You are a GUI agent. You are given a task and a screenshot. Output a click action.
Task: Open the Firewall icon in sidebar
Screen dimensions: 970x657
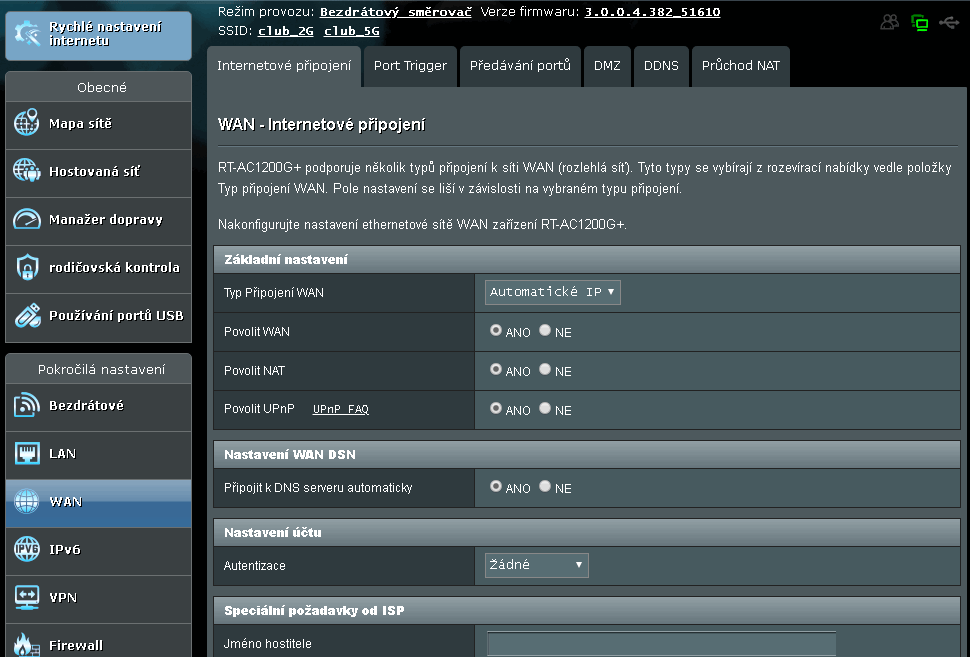26,644
